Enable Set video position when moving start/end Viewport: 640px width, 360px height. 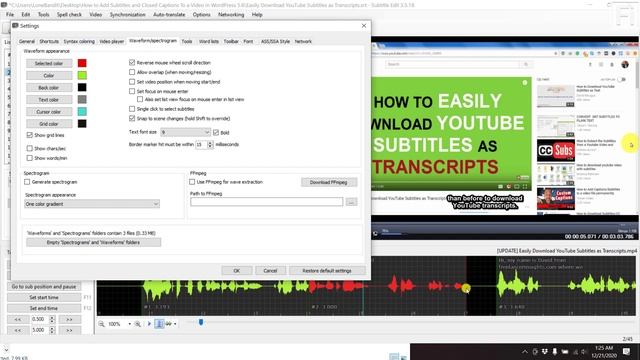[132, 82]
